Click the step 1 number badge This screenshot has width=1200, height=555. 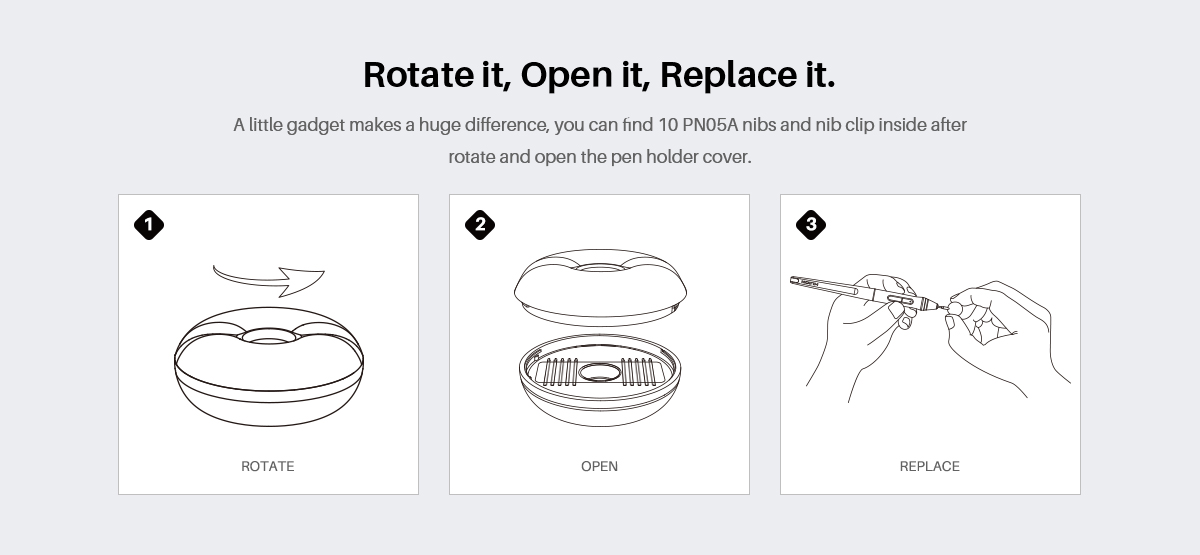149,225
